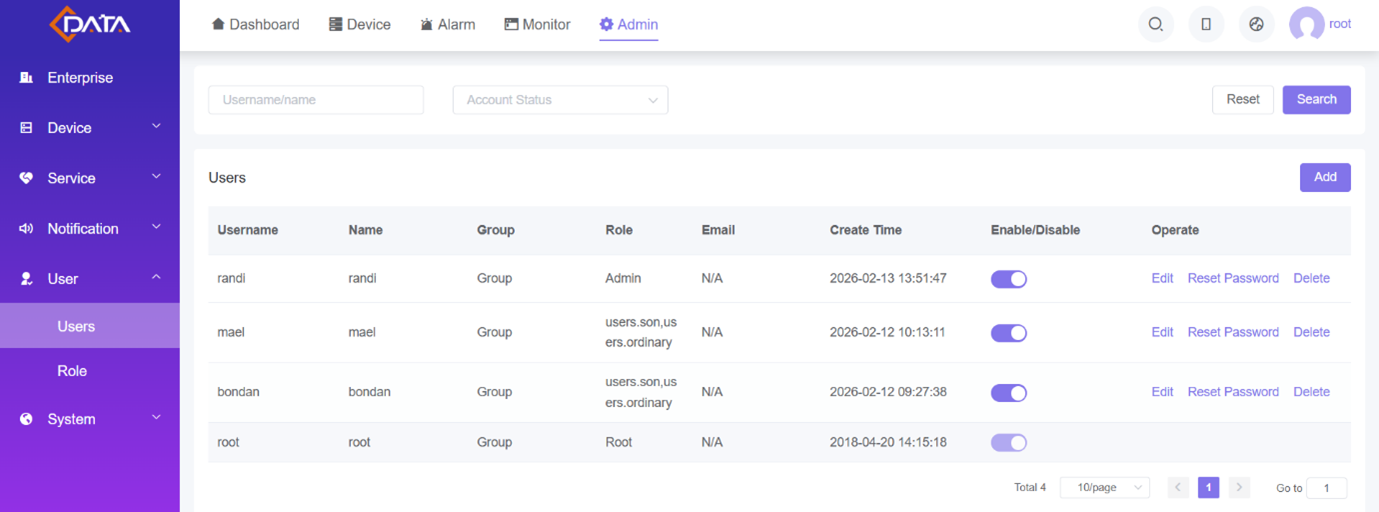Click the Add user button

(1324, 177)
